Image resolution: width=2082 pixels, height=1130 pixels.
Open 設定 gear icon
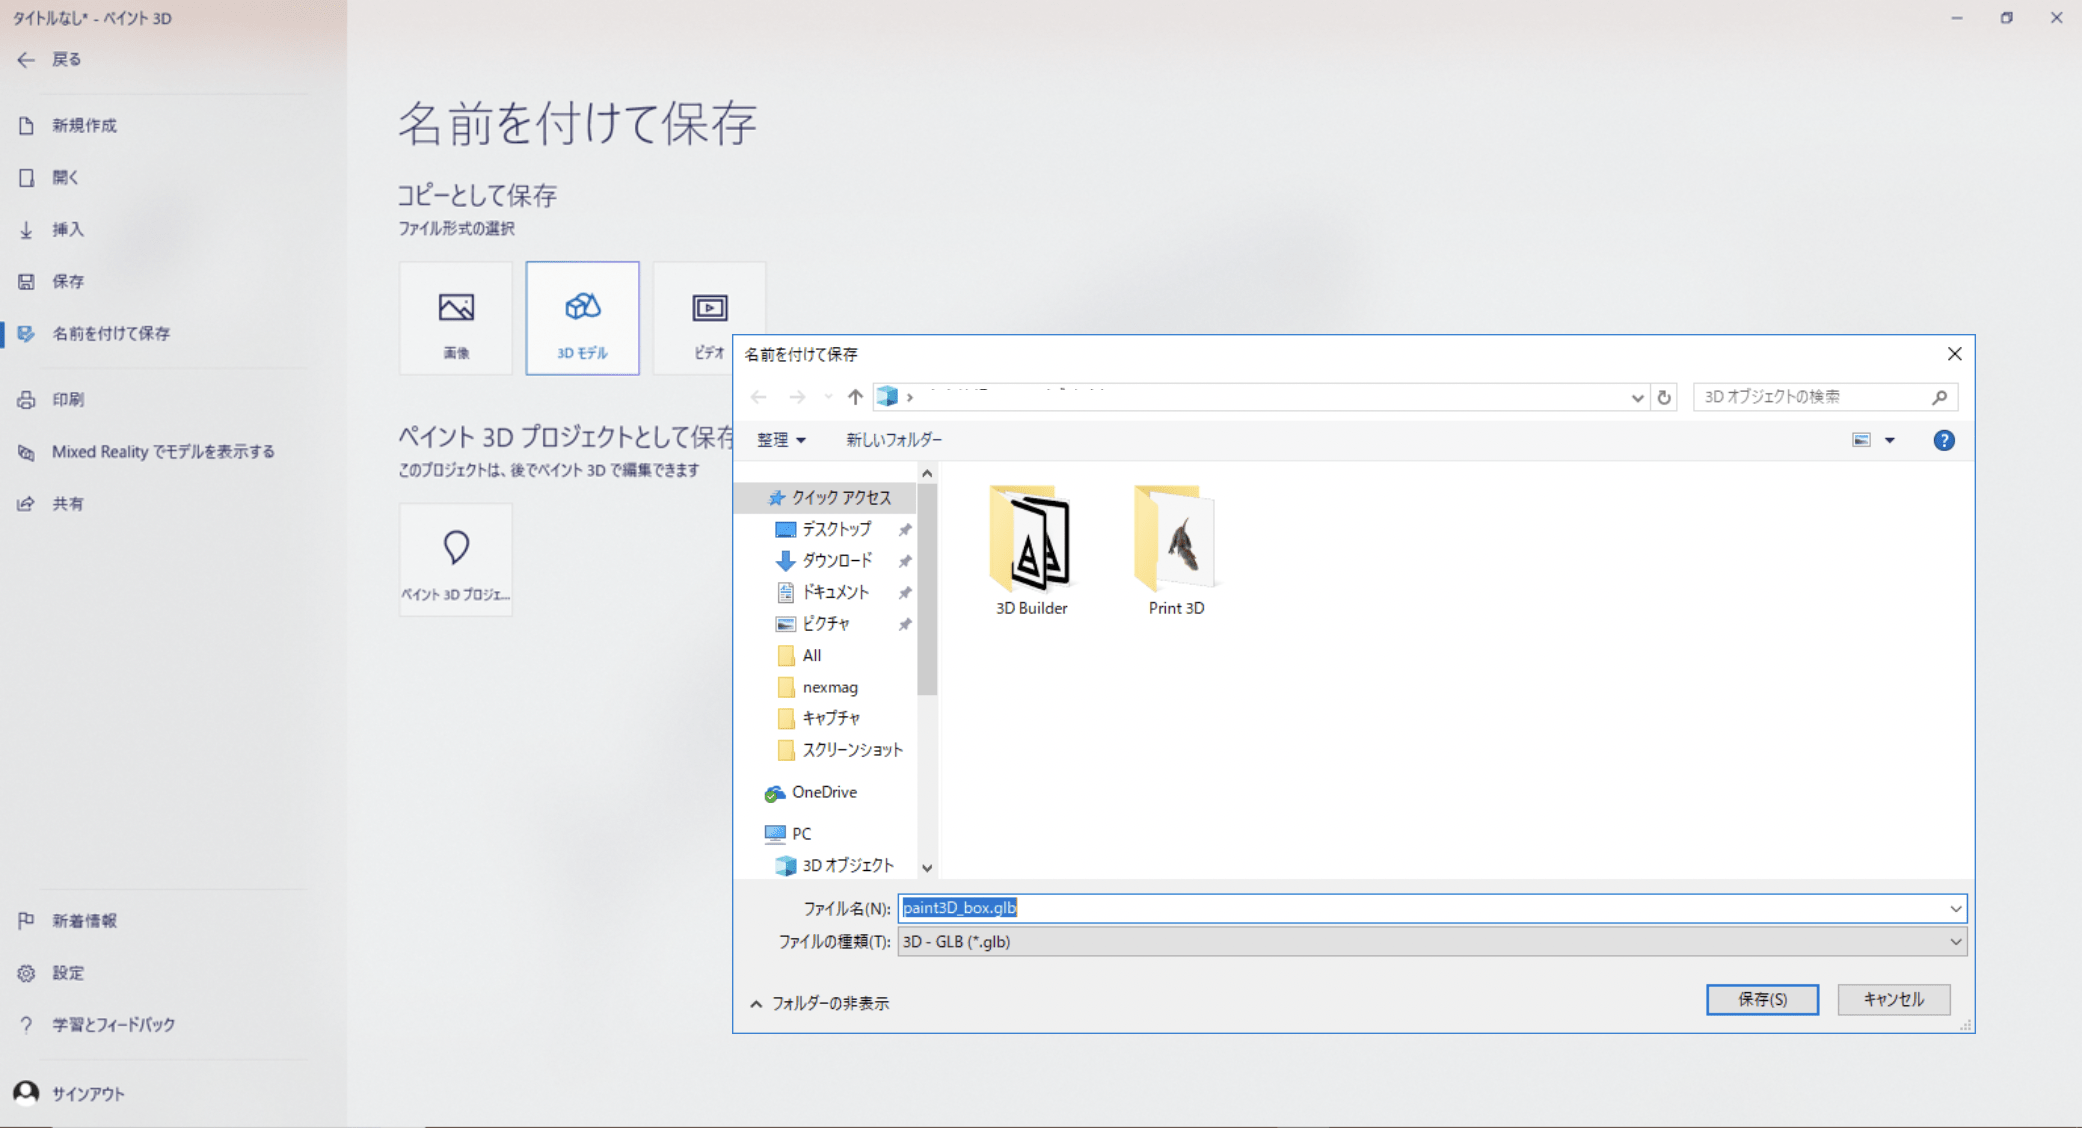[26, 973]
